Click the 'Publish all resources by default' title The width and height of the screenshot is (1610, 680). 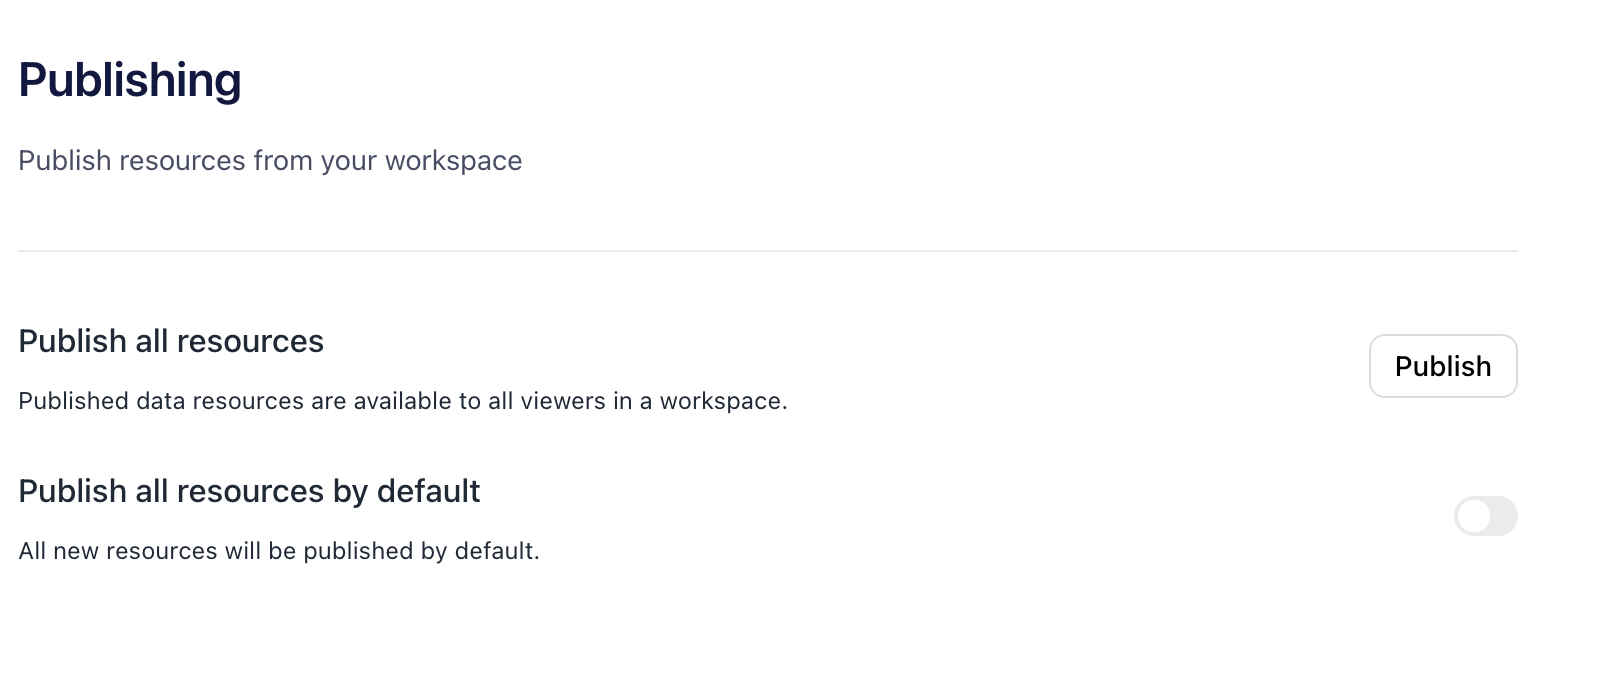[x=249, y=491]
